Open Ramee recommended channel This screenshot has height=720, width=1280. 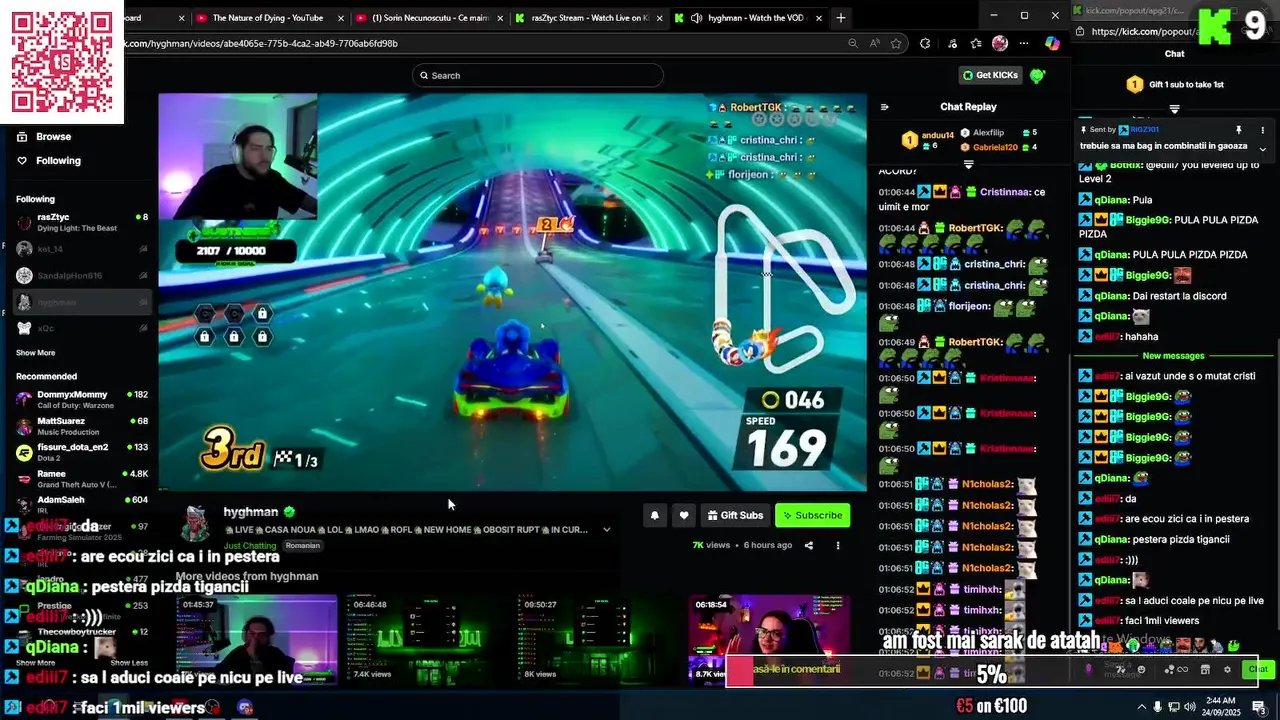(82, 478)
